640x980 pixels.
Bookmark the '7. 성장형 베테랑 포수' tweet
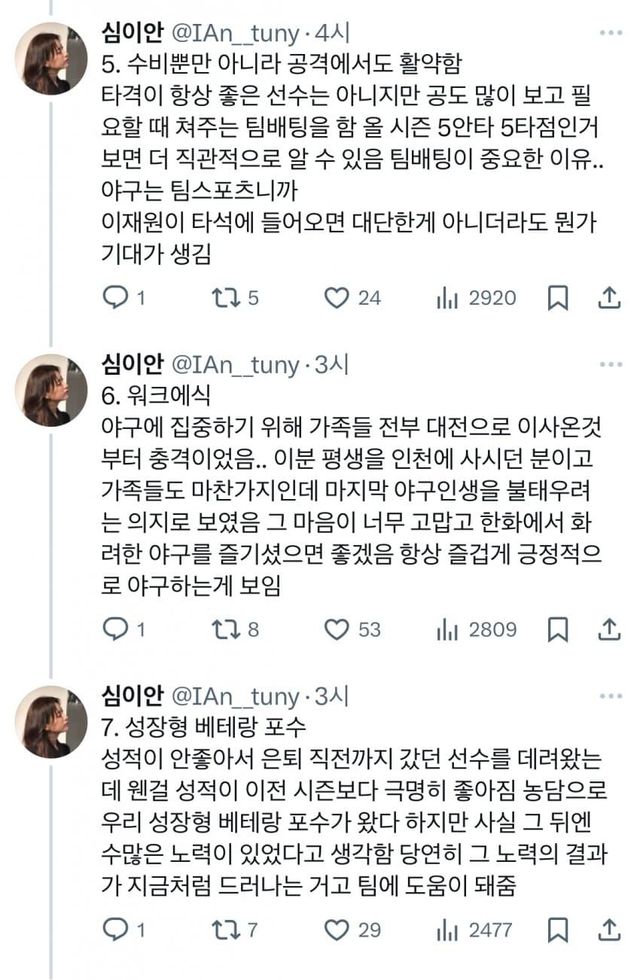pos(559,929)
